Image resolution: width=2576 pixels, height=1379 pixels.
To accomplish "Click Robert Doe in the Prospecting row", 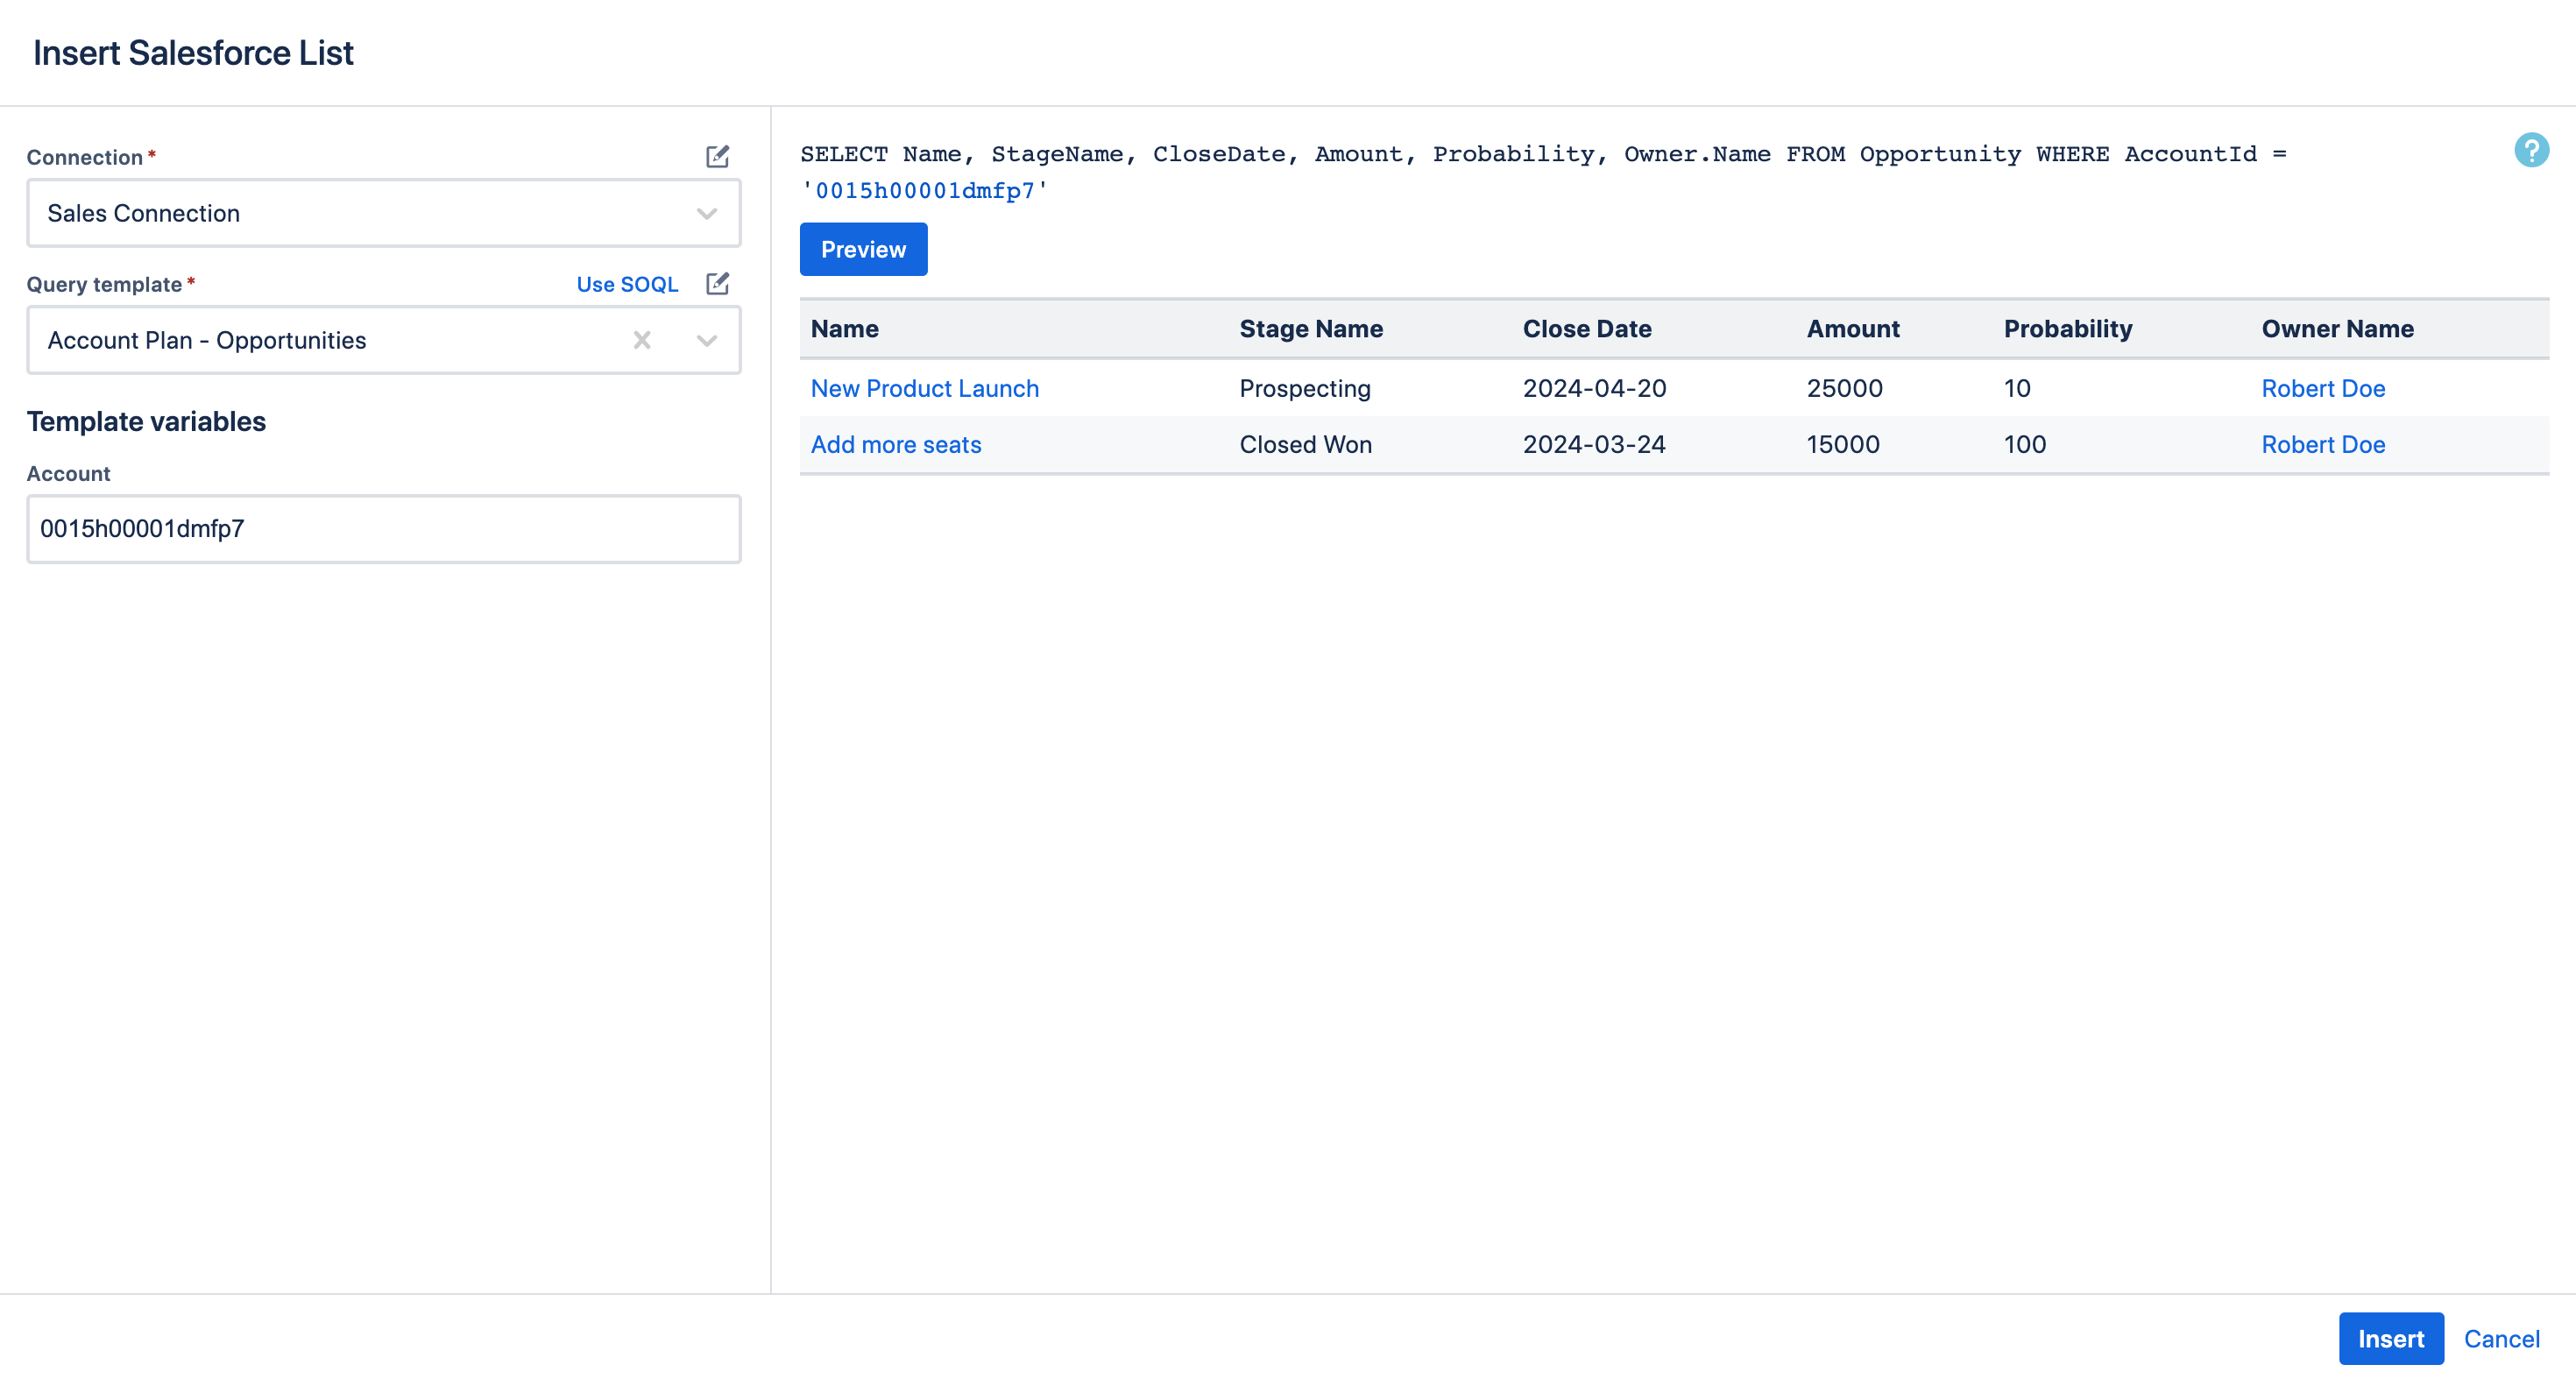I will (x=2322, y=388).
